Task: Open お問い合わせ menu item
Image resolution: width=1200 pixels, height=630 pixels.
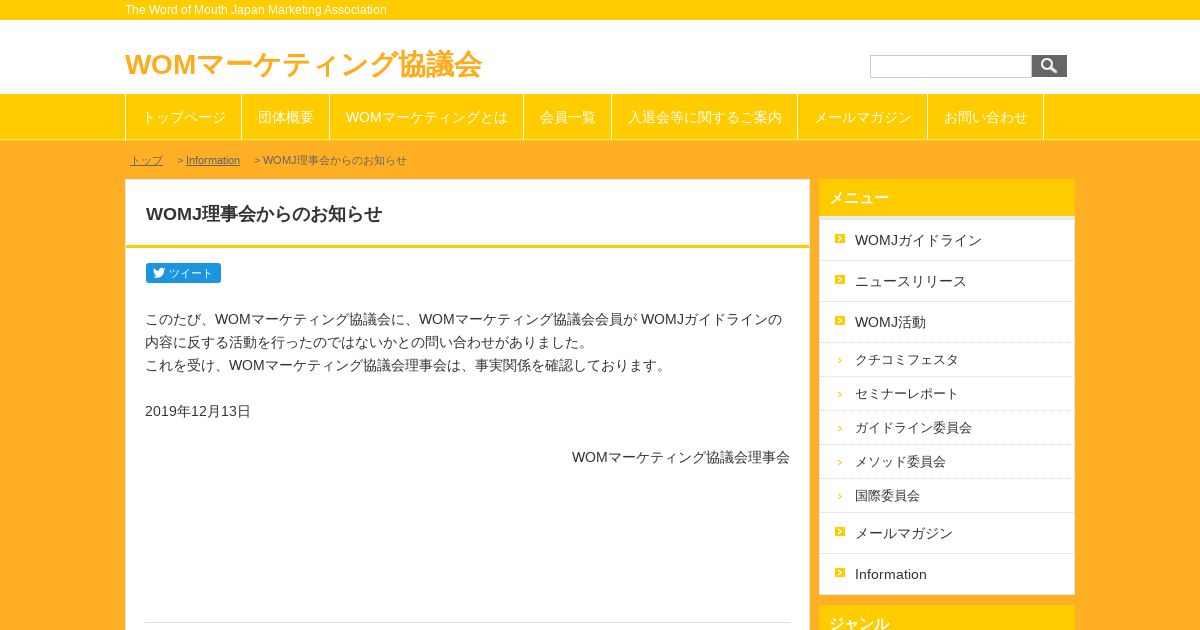Action: (986, 117)
